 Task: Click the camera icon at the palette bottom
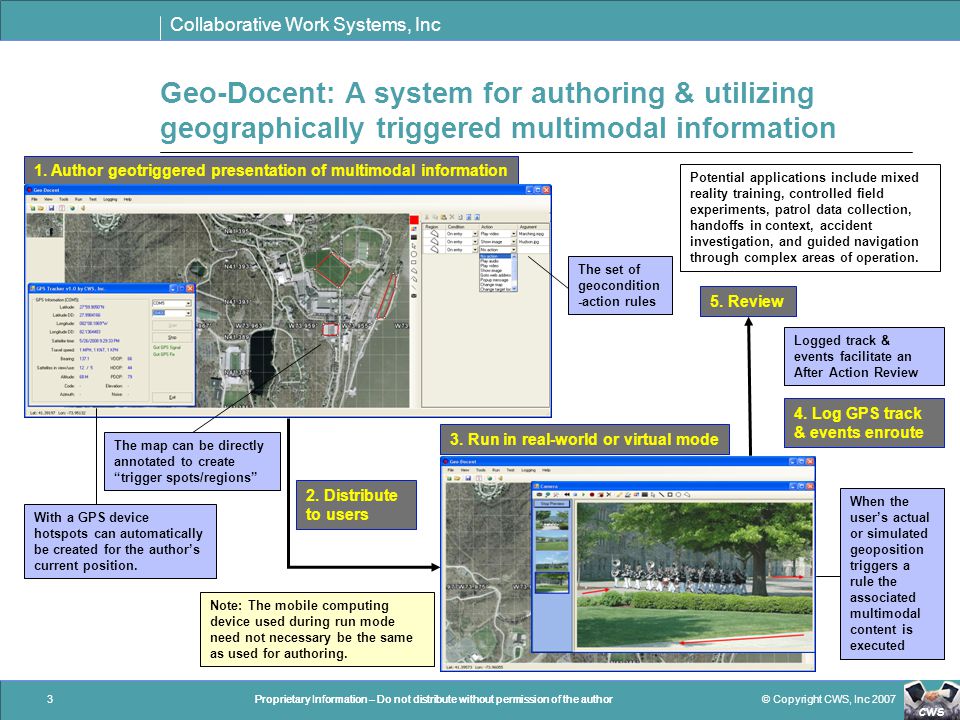click(x=414, y=296)
